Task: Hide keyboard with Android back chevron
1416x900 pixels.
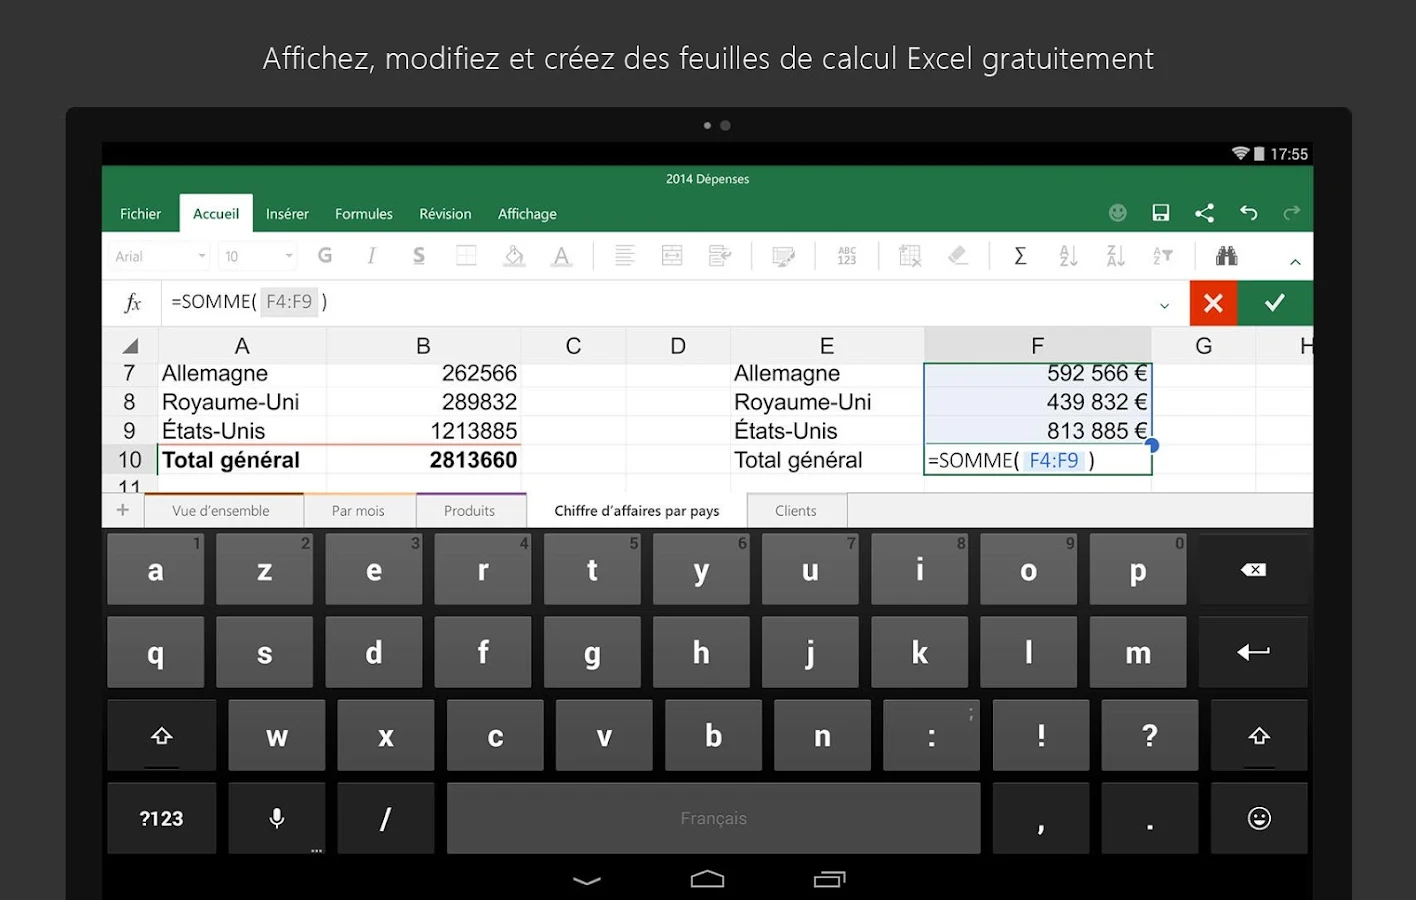Action: [x=587, y=880]
